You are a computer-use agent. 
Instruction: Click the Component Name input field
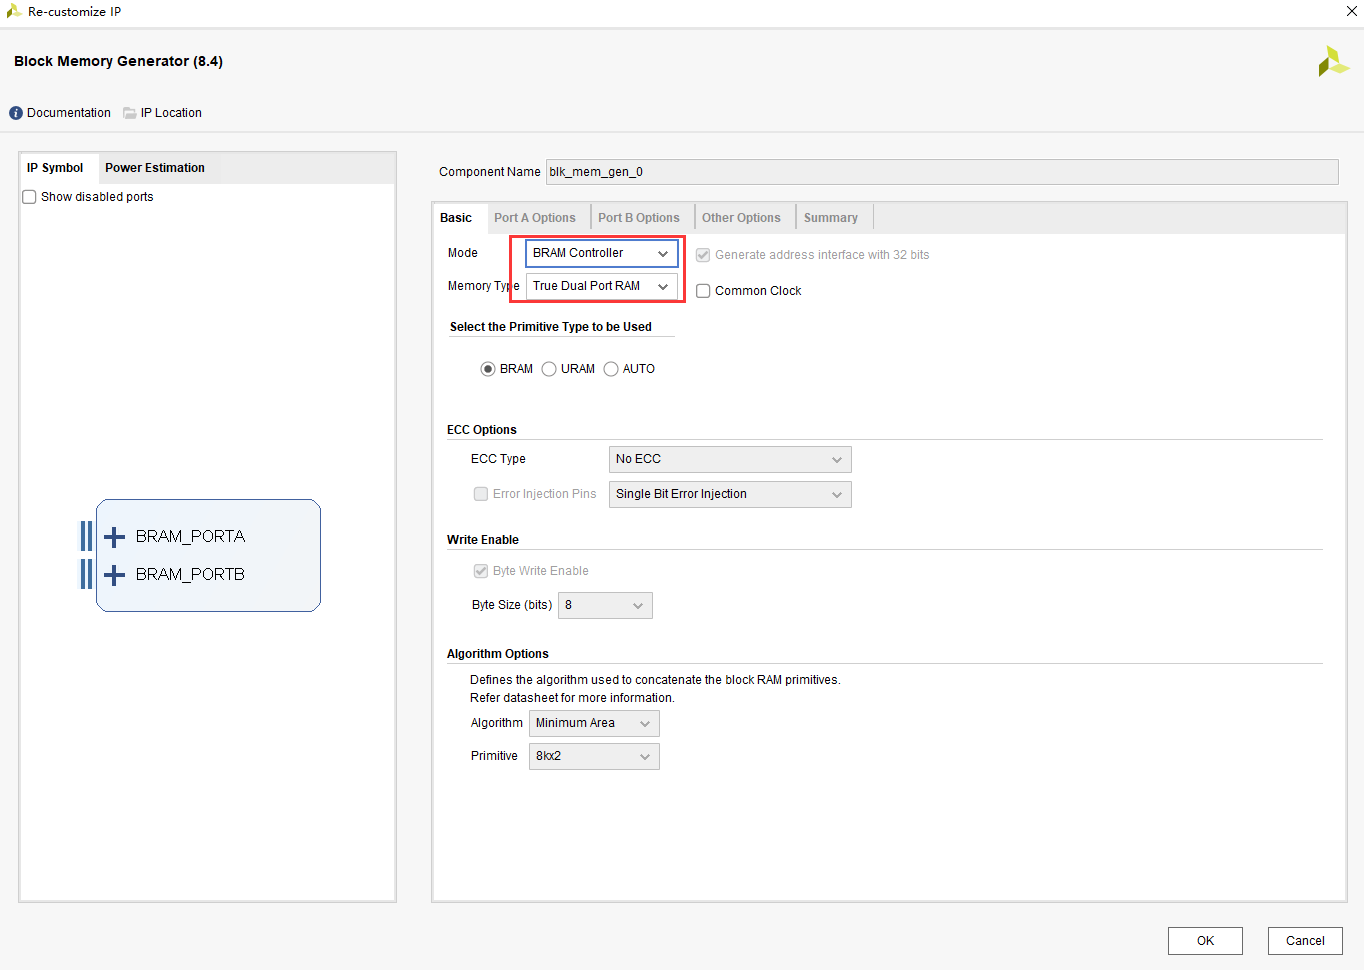pyautogui.click(x=942, y=172)
